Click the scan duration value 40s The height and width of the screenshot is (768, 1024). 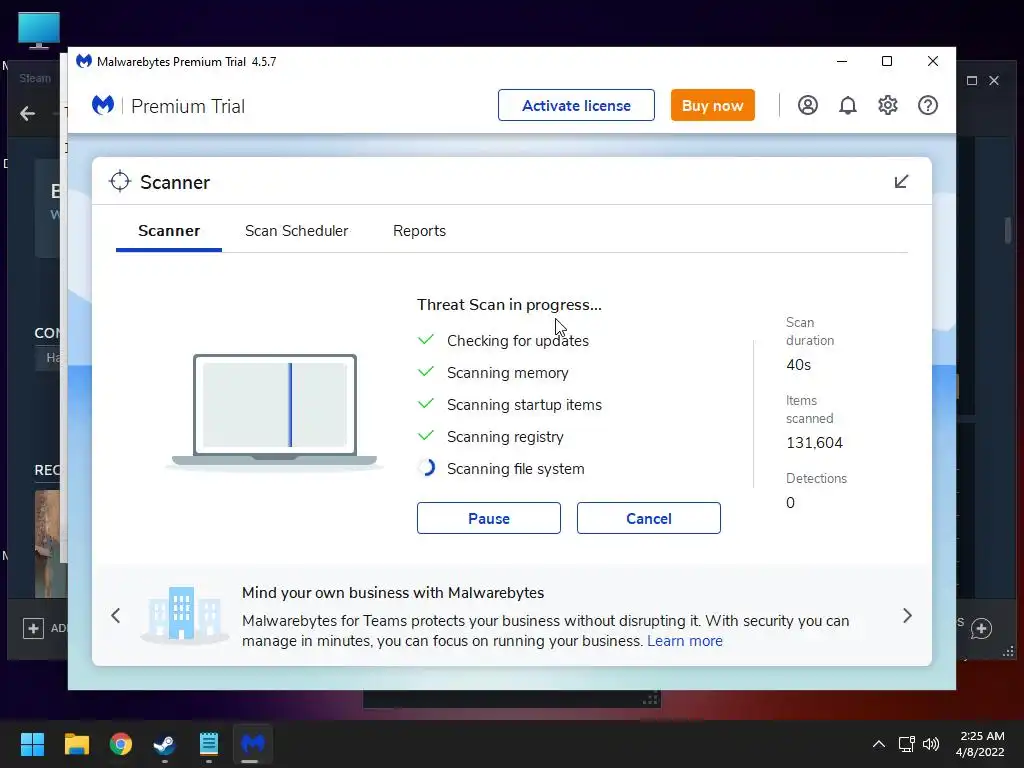click(798, 365)
